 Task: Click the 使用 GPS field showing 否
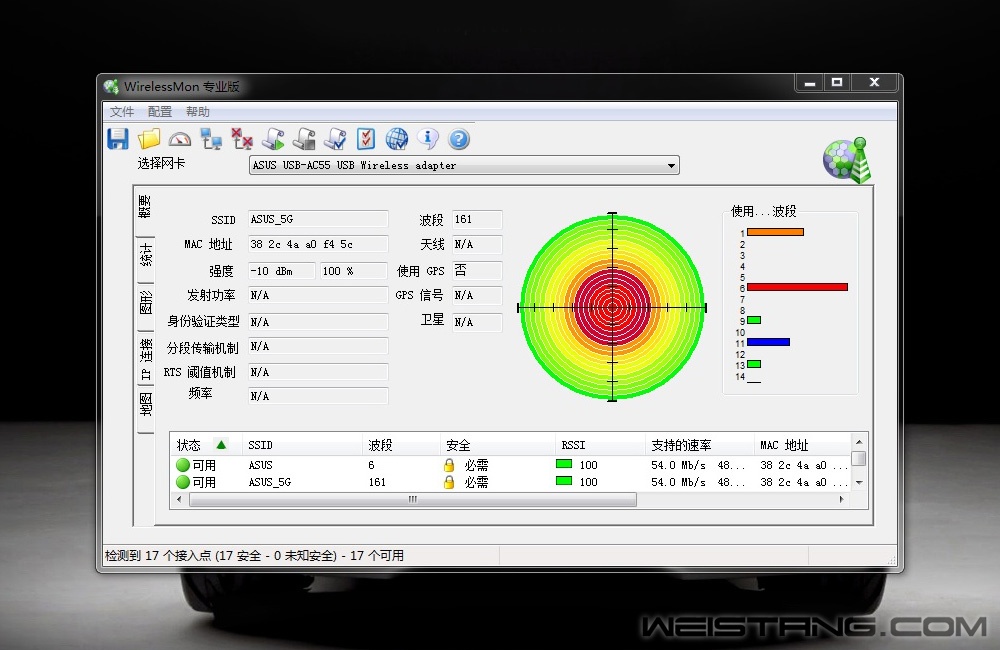coord(478,270)
